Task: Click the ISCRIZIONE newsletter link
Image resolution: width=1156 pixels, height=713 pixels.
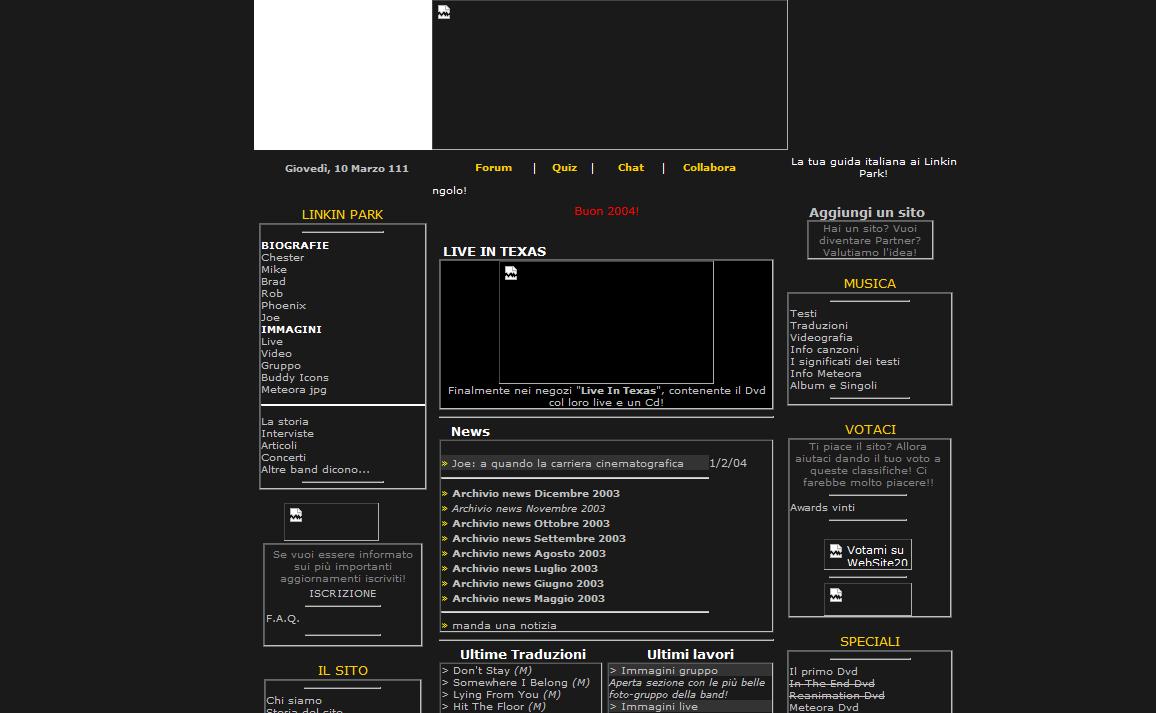Action: pos(343,594)
